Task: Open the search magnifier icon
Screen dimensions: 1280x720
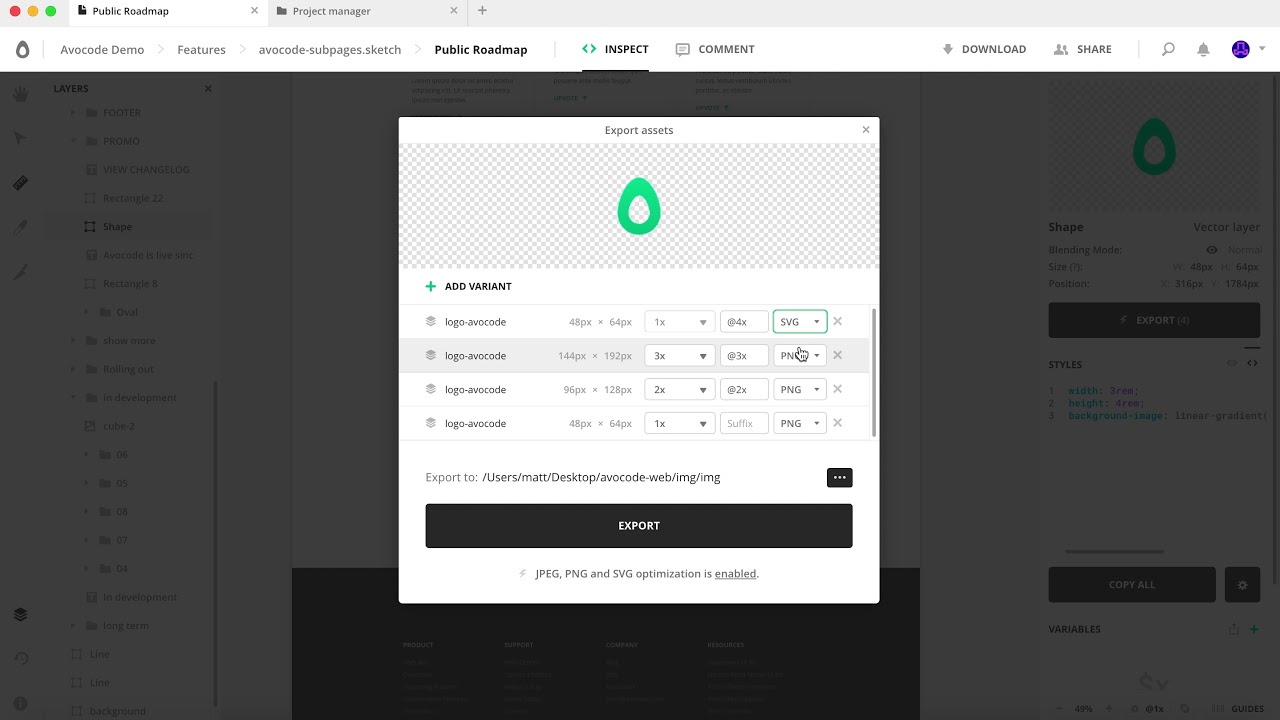Action: click(1168, 49)
